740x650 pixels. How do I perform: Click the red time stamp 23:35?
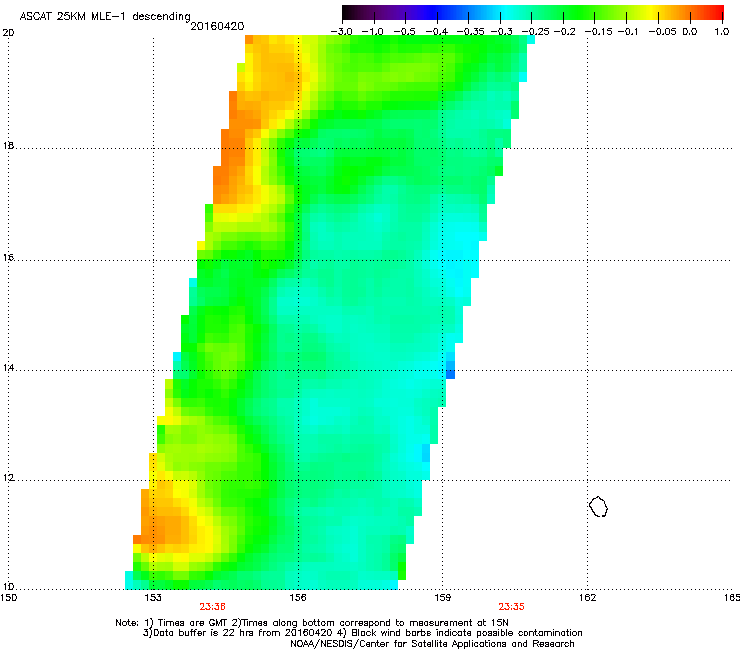click(512, 607)
